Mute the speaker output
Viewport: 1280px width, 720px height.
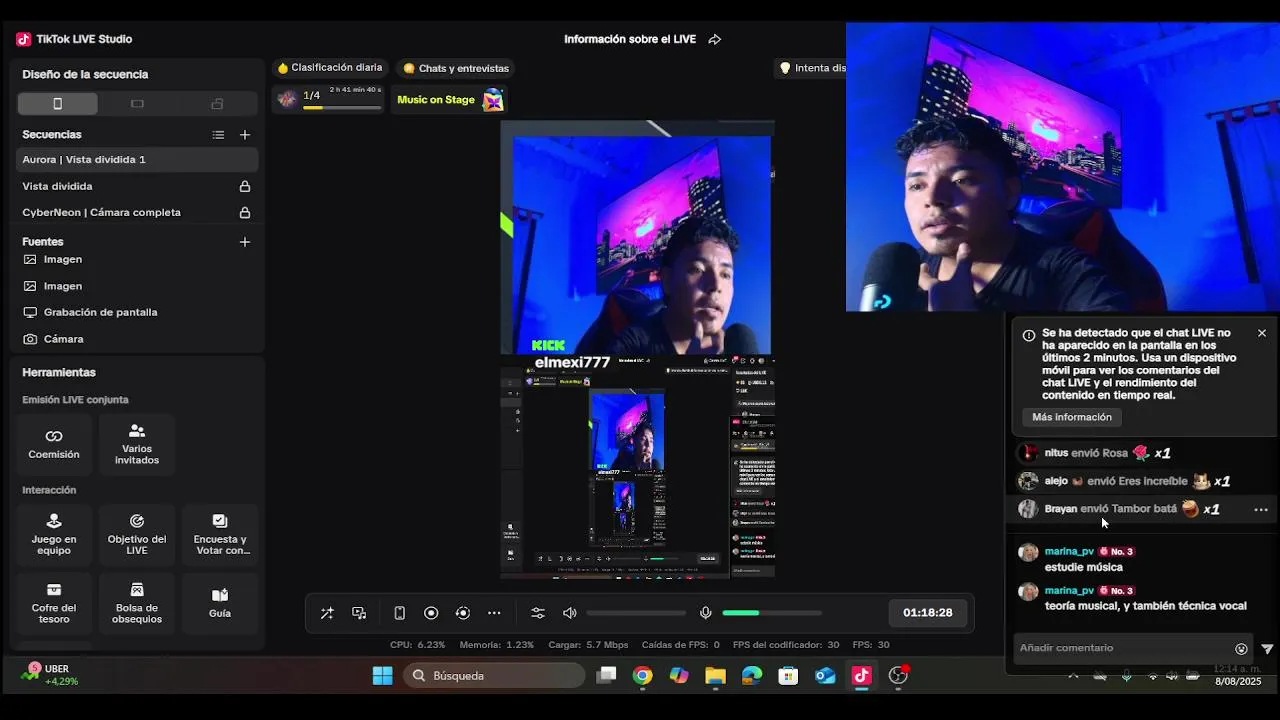570,613
